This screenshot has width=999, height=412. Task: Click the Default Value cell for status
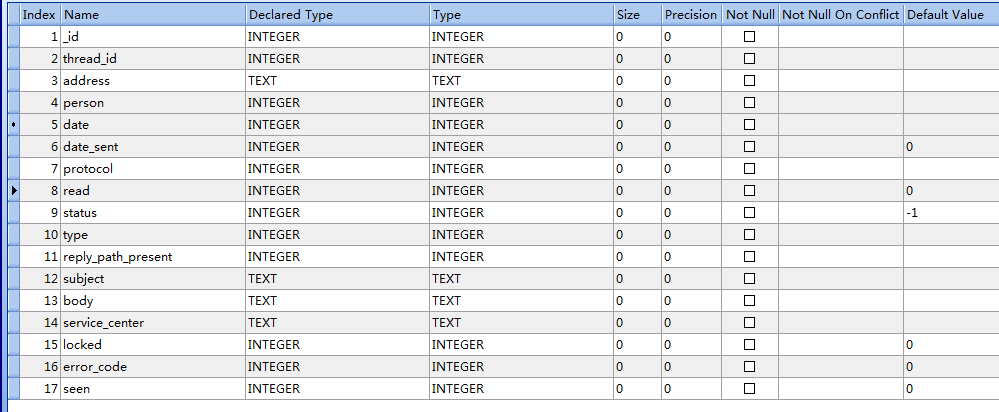point(949,213)
